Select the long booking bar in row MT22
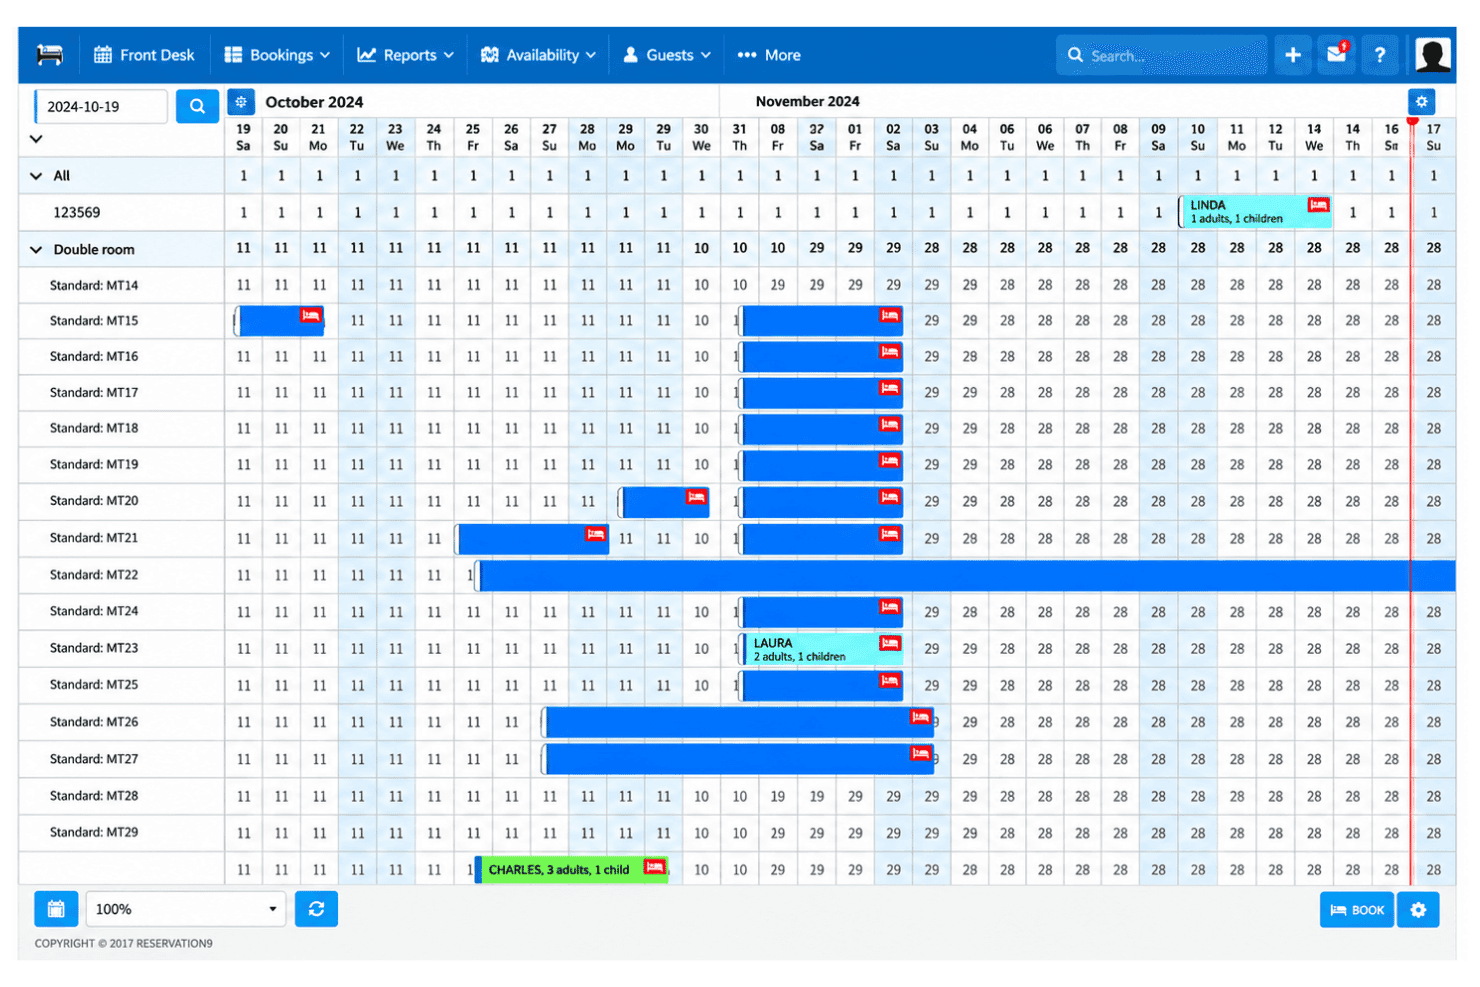 pos(967,576)
